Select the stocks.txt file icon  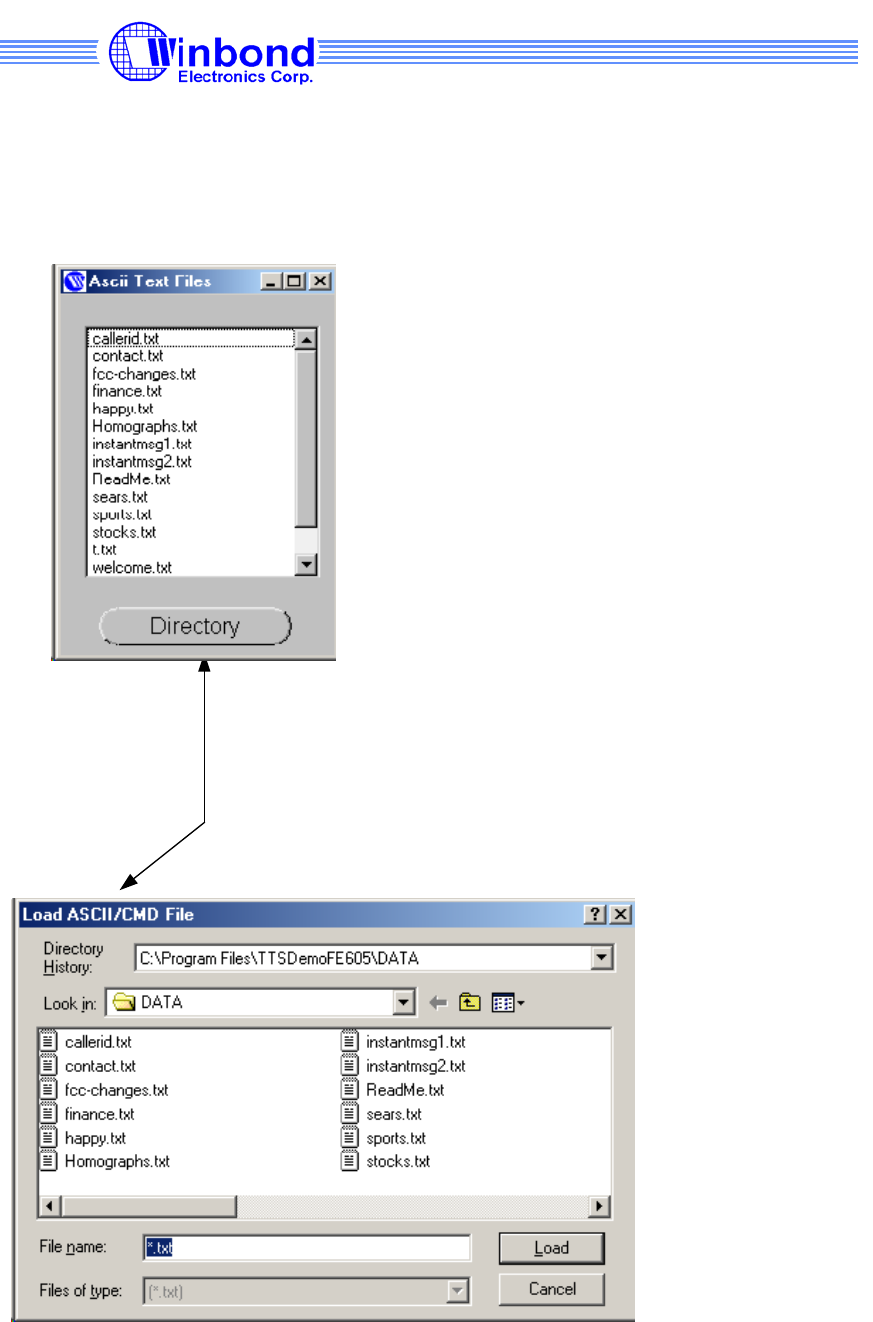pyautogui.click(x=349, y=1162)
